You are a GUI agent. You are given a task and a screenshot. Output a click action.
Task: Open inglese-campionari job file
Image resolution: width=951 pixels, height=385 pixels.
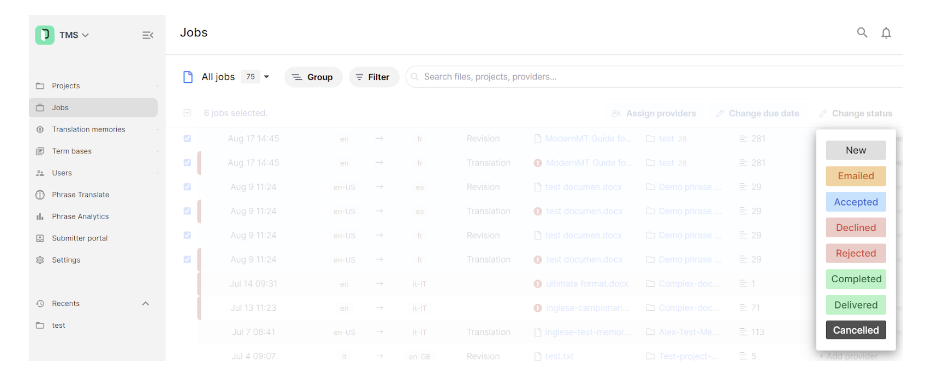point(589,308)
